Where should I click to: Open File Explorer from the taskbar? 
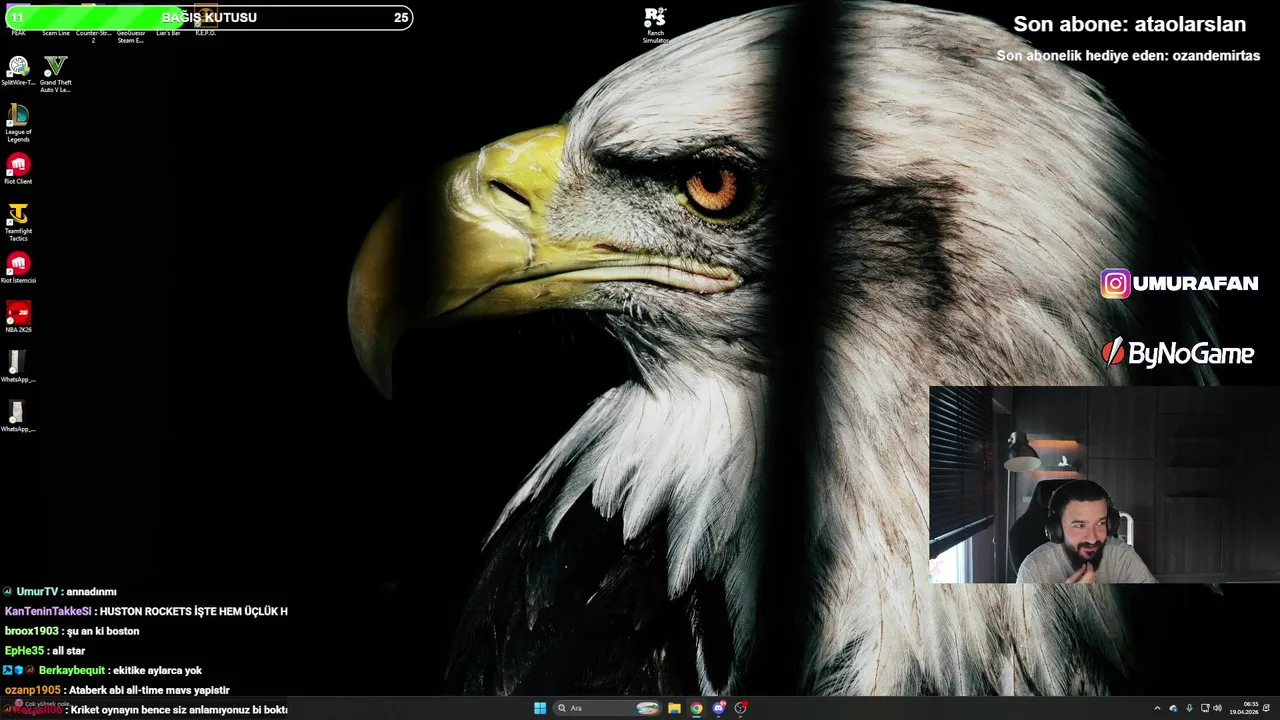674,708
